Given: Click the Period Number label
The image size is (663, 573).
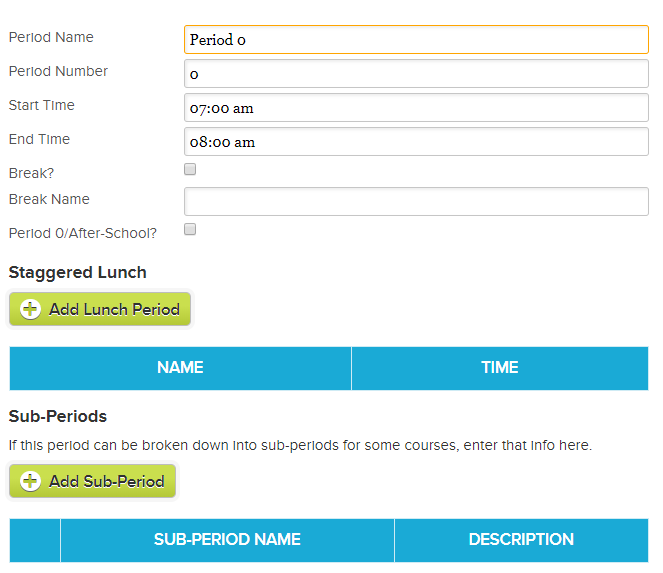Looking at the screenshot, I should pos(58,71).
